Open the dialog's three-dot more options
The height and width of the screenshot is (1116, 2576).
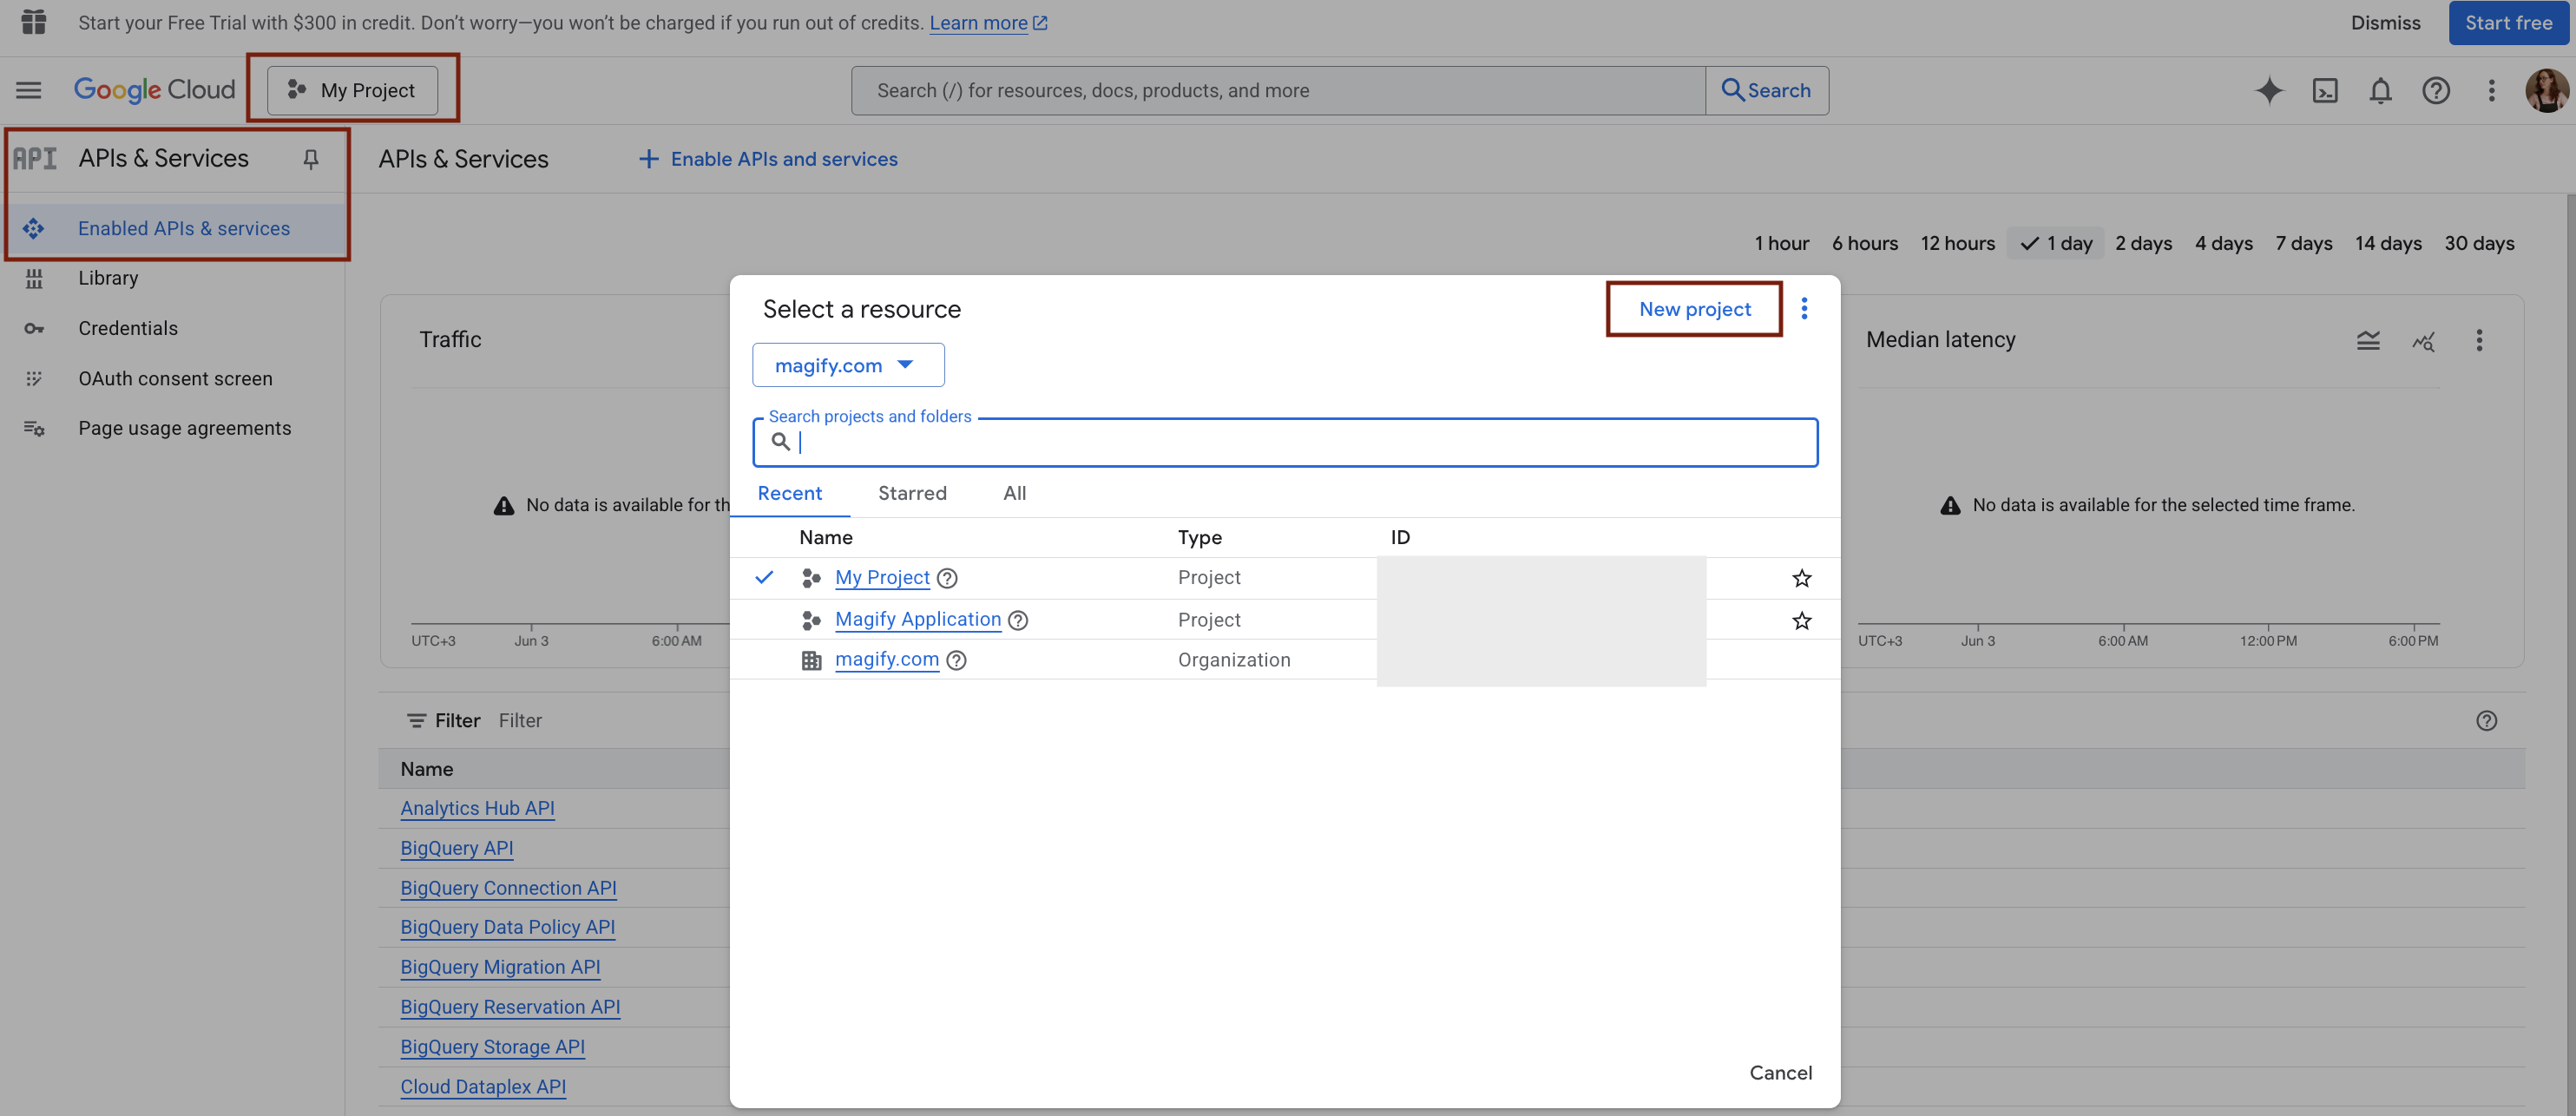click(1804, 309)
